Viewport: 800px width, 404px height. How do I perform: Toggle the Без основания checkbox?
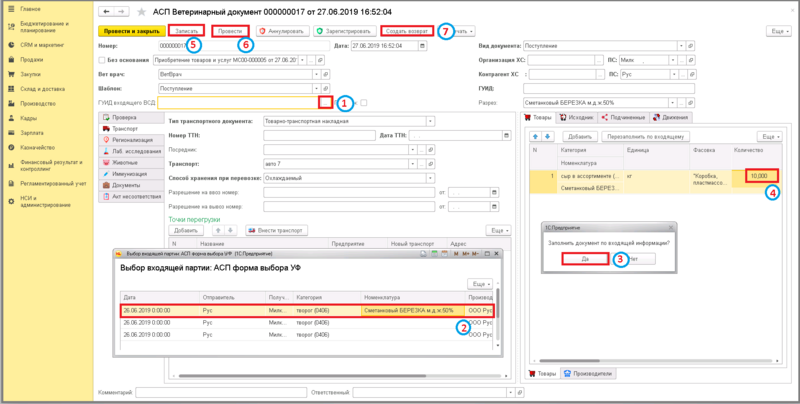pyautogui.click(x=102, y=59)
